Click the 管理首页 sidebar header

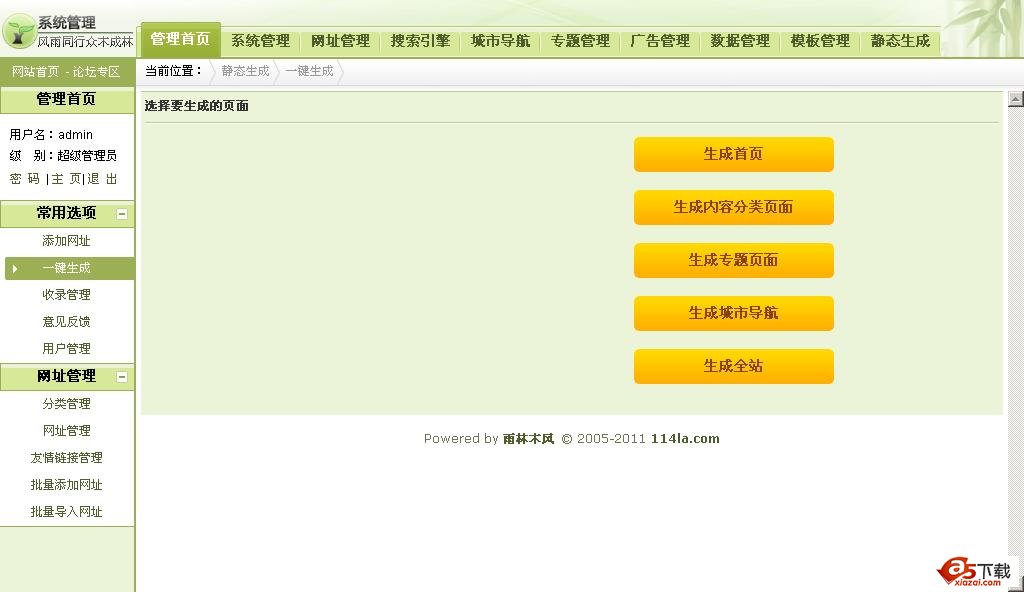pyautogui.click(x=67, y=99)
